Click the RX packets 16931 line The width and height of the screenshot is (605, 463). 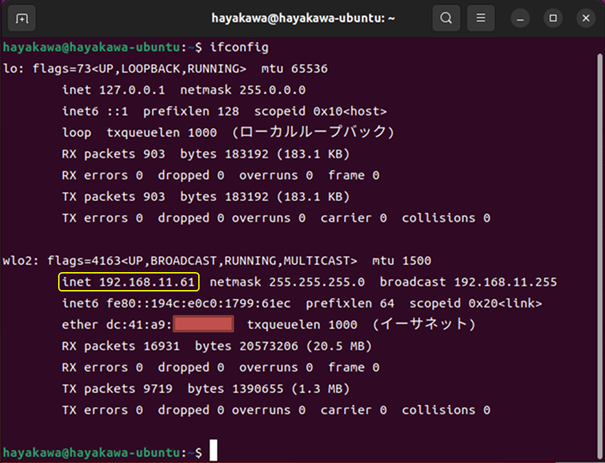[x=200, y=346]
